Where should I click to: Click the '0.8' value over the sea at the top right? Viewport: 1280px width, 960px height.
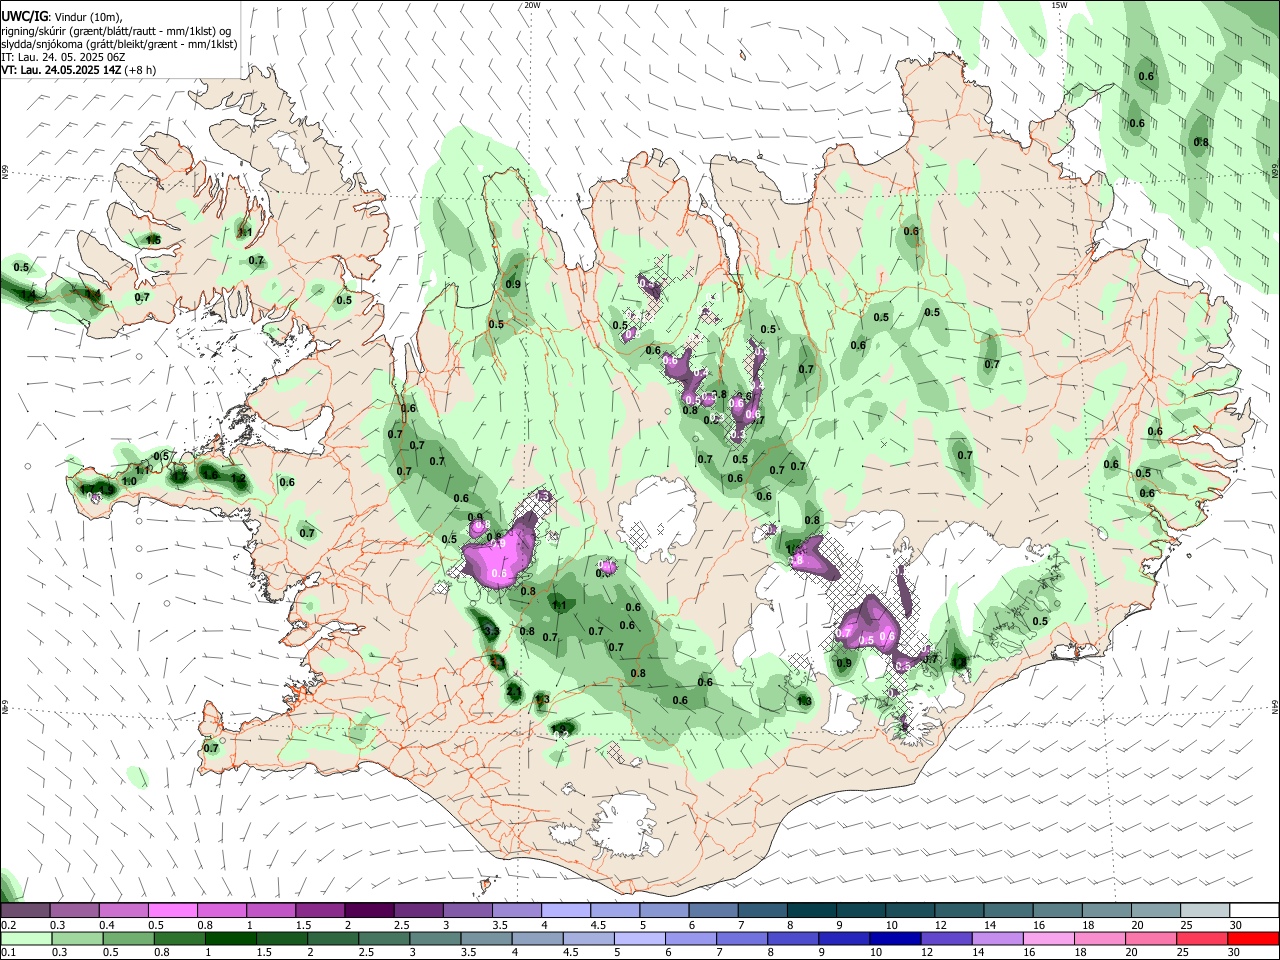pyautogui.click(x=1201, y=143)
